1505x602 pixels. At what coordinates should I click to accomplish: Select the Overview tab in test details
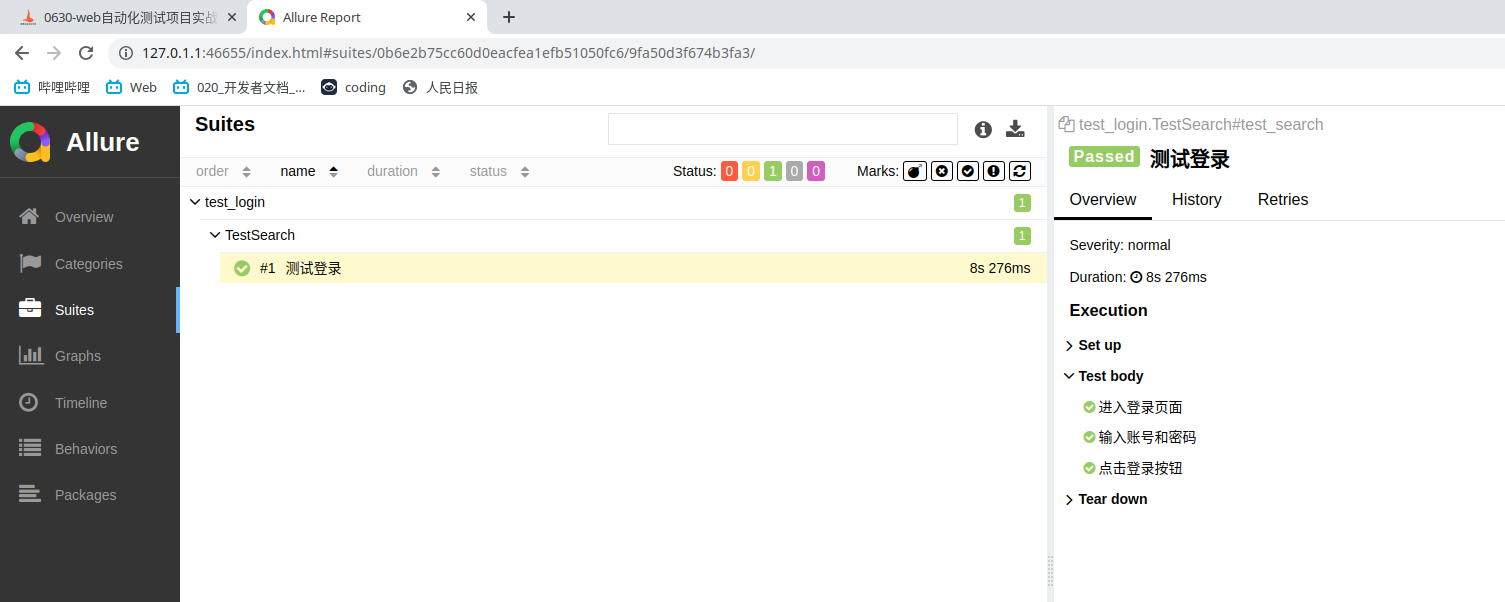[x=1103, y=199]
